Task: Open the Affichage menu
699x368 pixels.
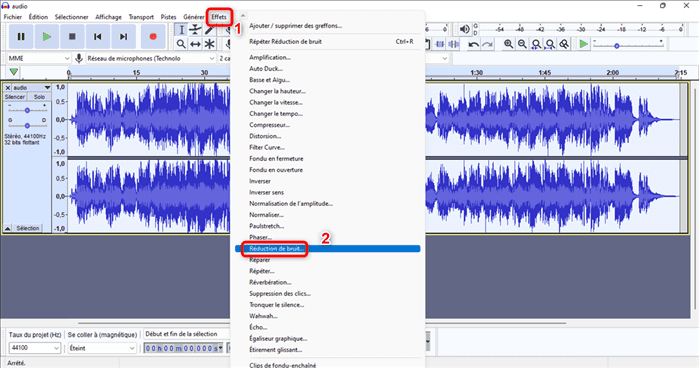Action: 108,17
